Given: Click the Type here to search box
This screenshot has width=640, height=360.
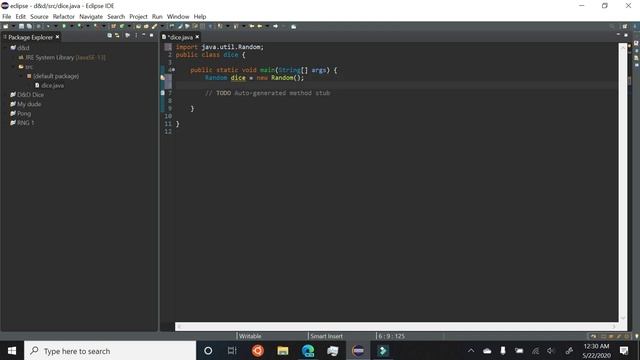Looking at the screenshot, I should (x=110, y=351).
